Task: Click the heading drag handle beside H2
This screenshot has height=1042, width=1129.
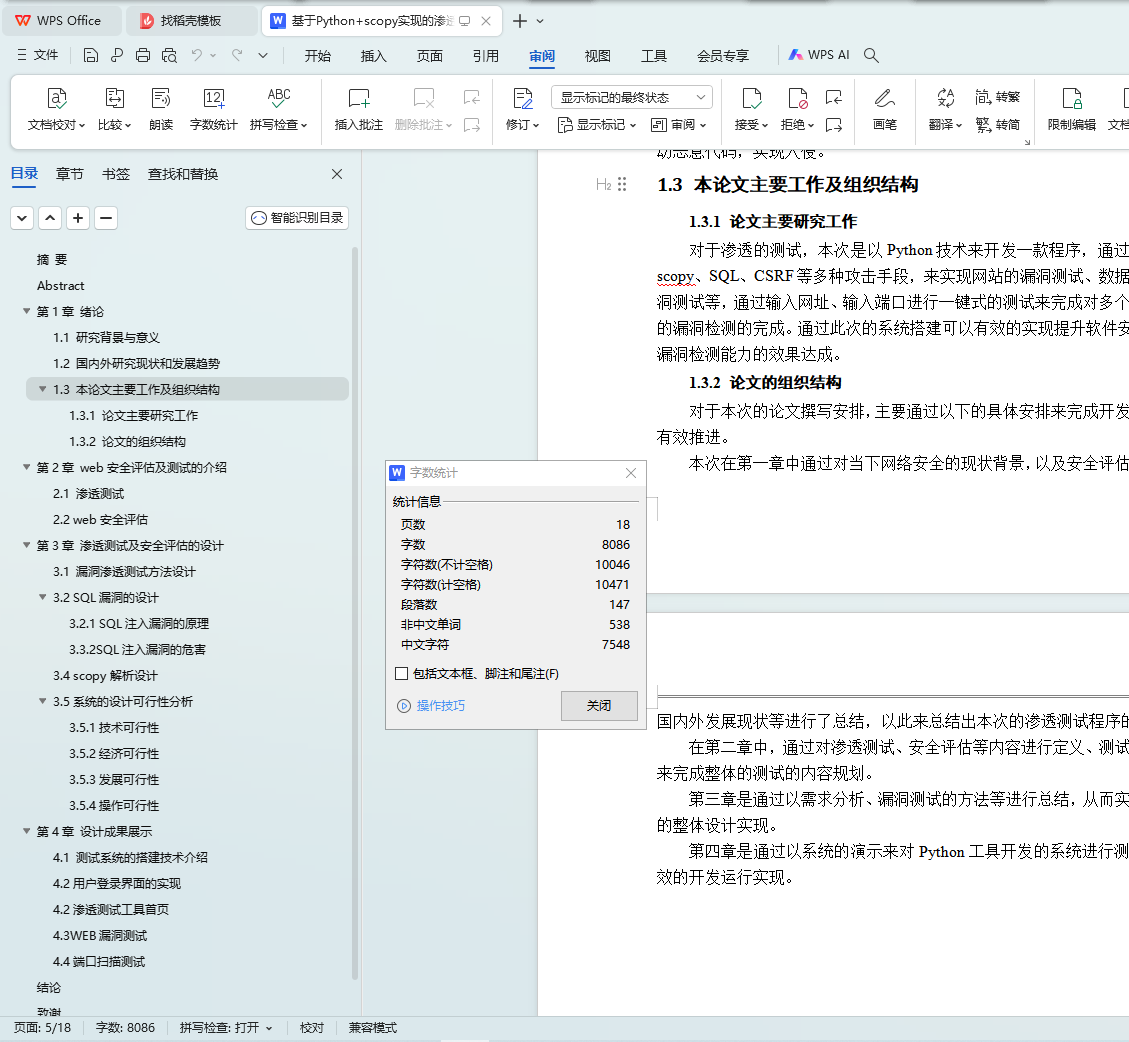Action: point(622,184)
